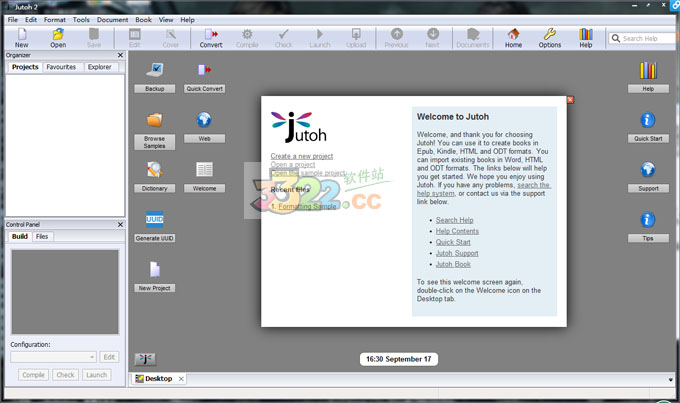Open Options from the toolbar
Image resolution: width=680 pixels, height=403 pixels.
click(550, 38)
